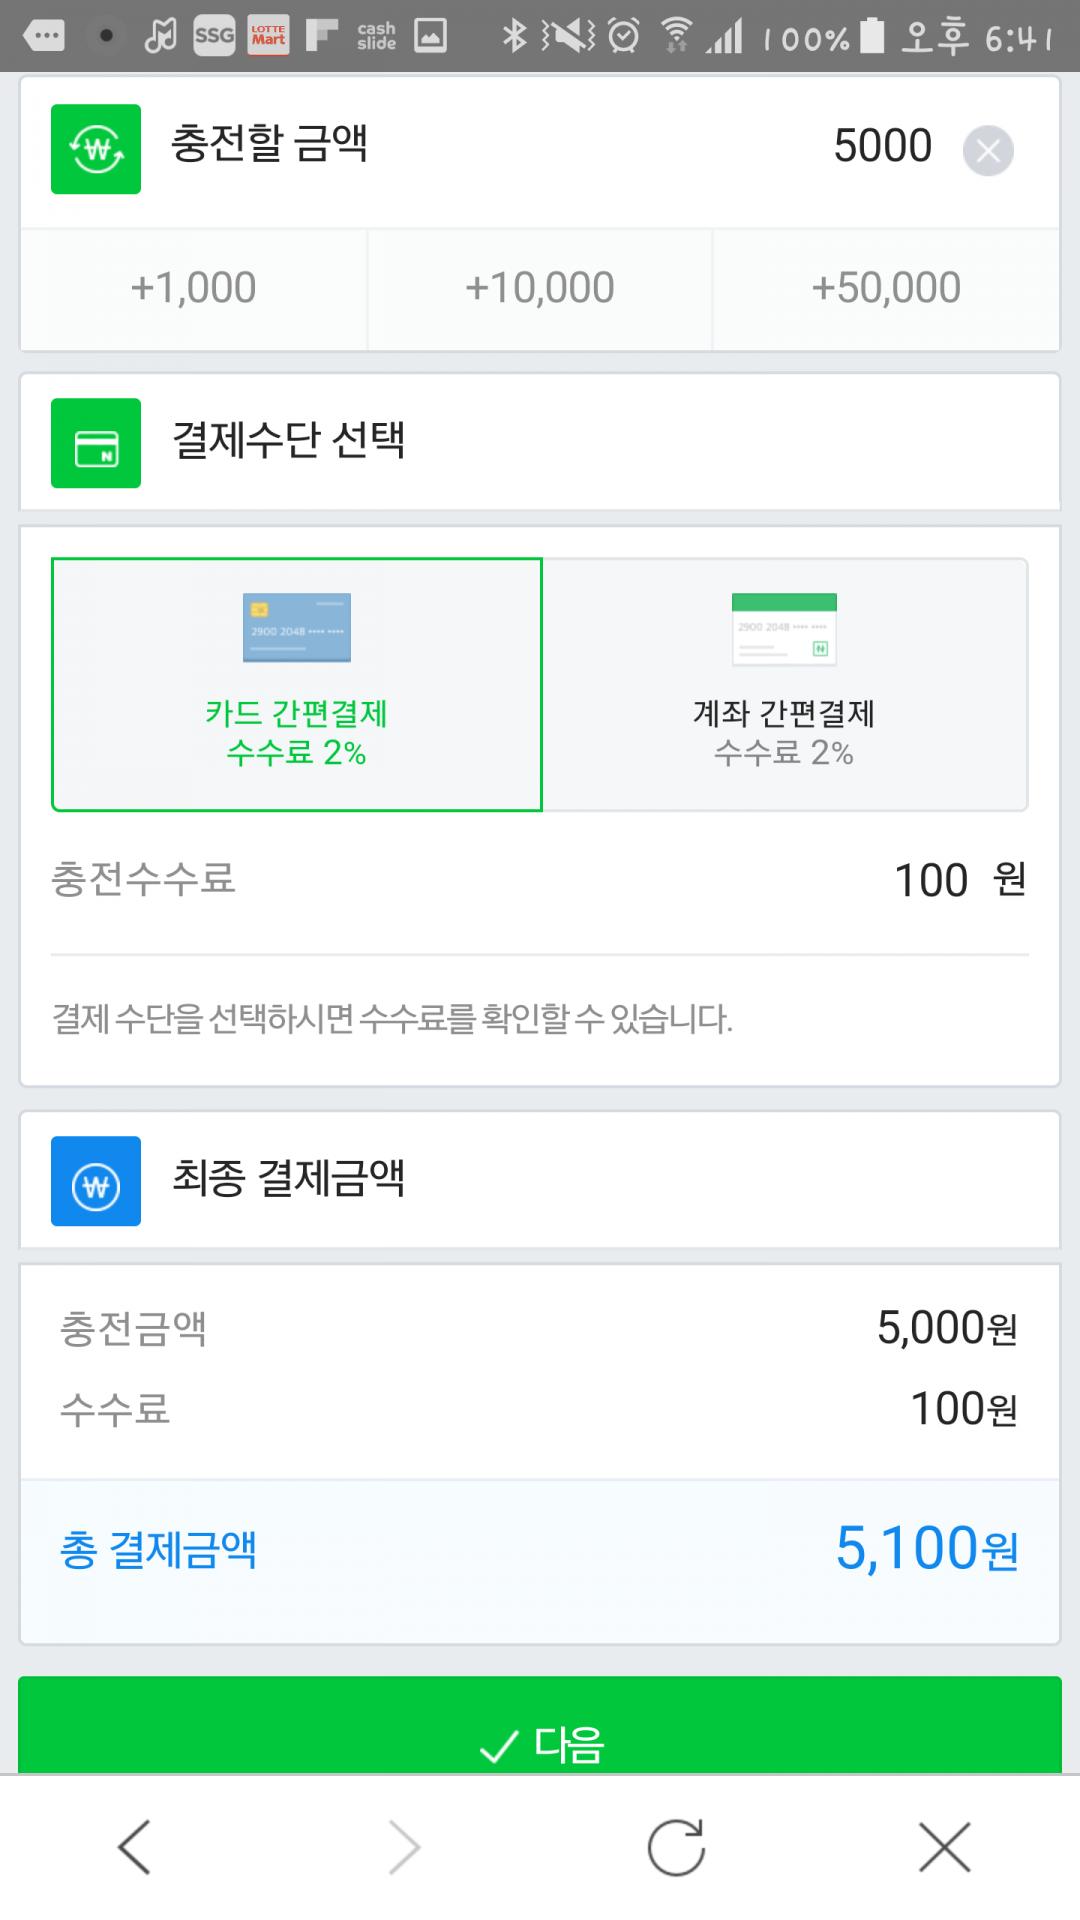
Task: Tap the SSG notification icon in status bar
Action: pyautogui.click(x=214, y=37)
